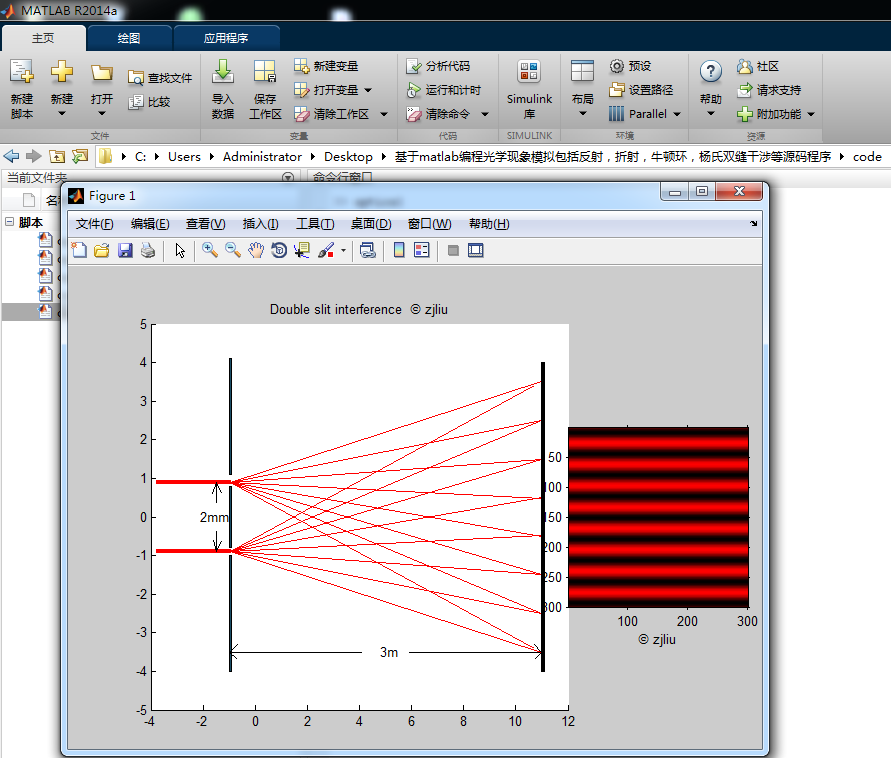Click the Hide Plot Tools icon

coord(453,251)
